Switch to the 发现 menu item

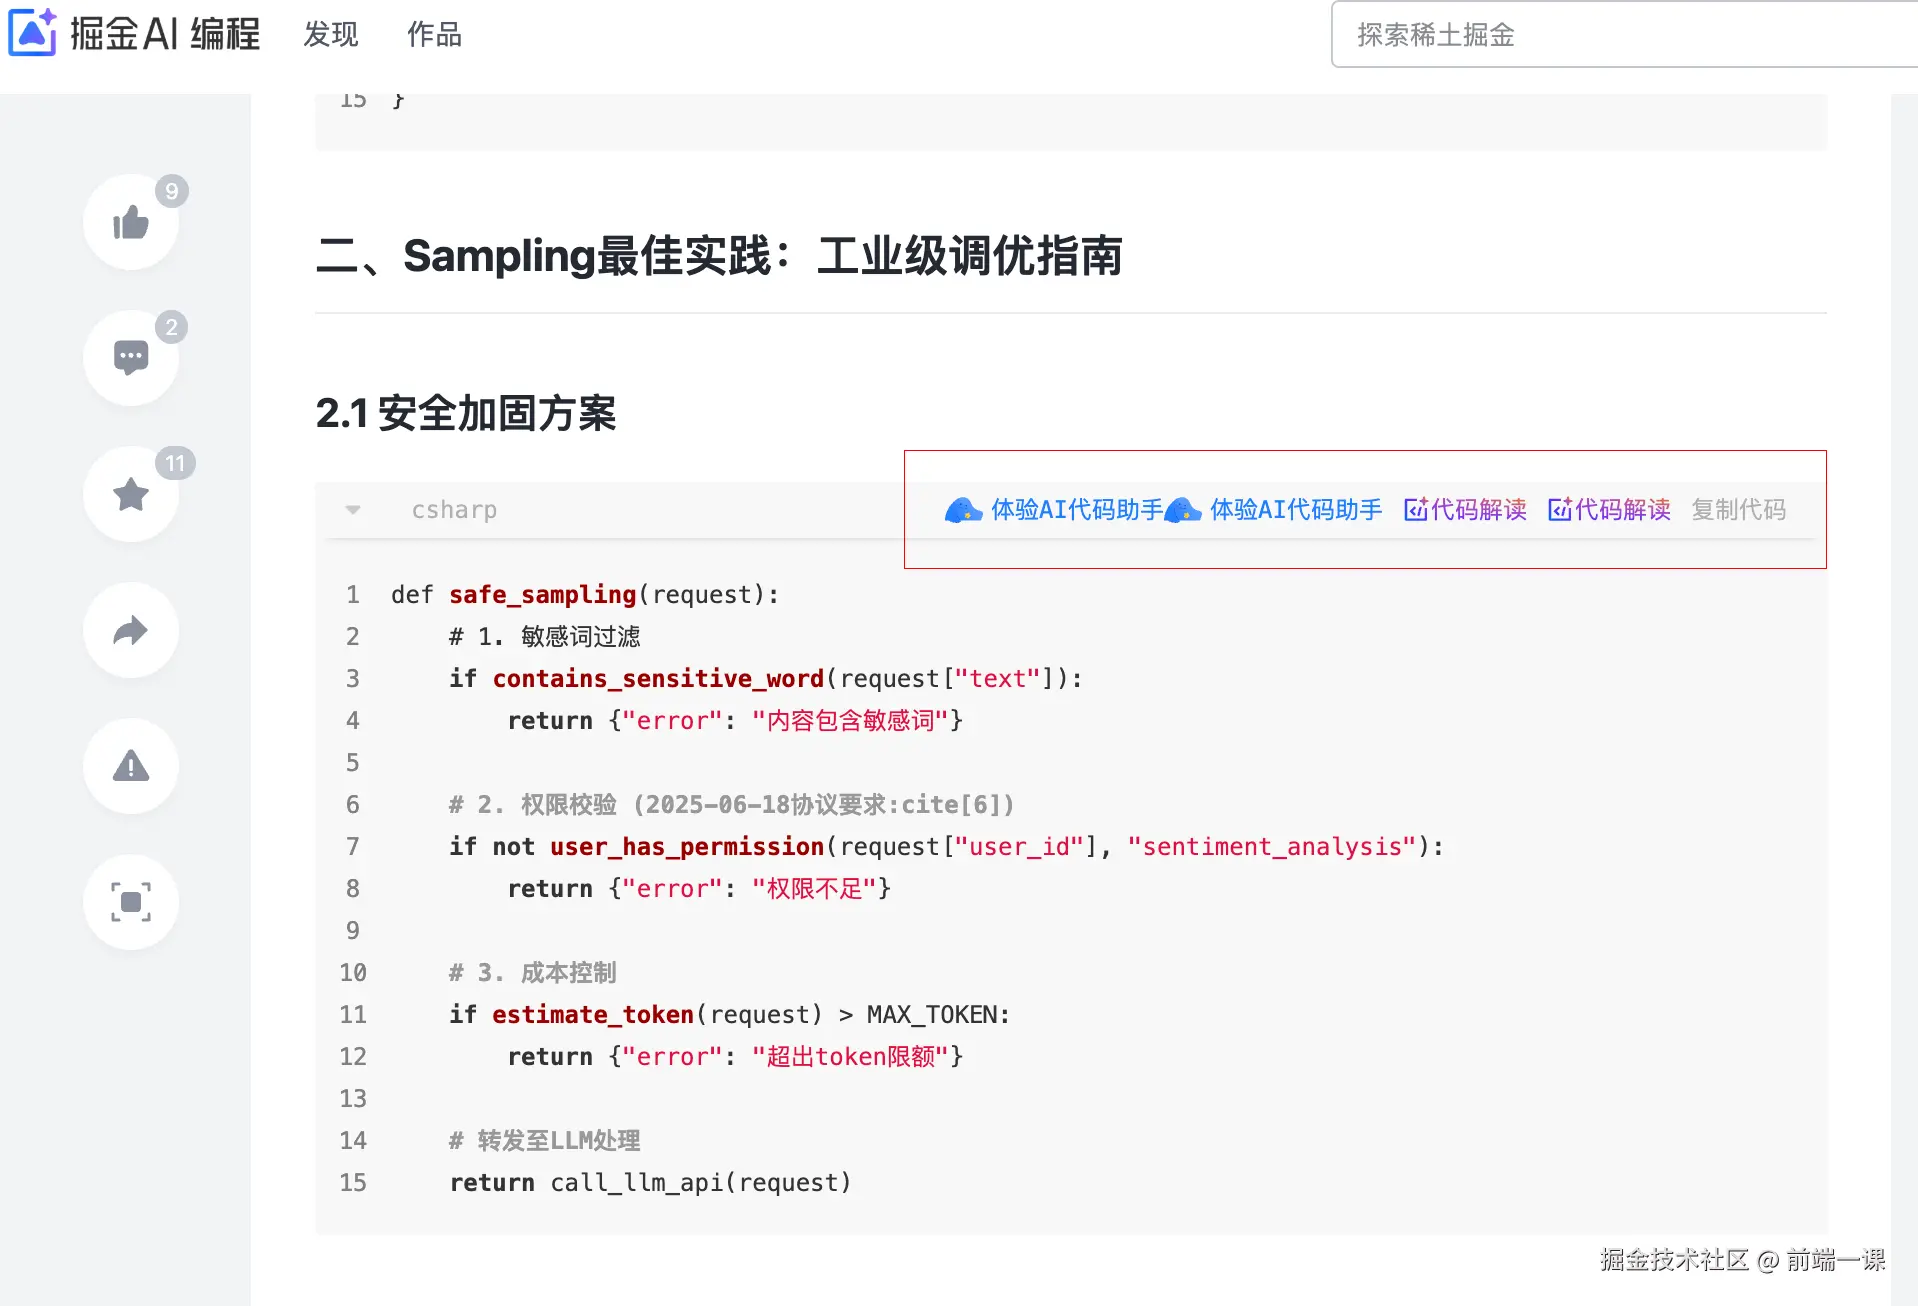click(330, 34)
